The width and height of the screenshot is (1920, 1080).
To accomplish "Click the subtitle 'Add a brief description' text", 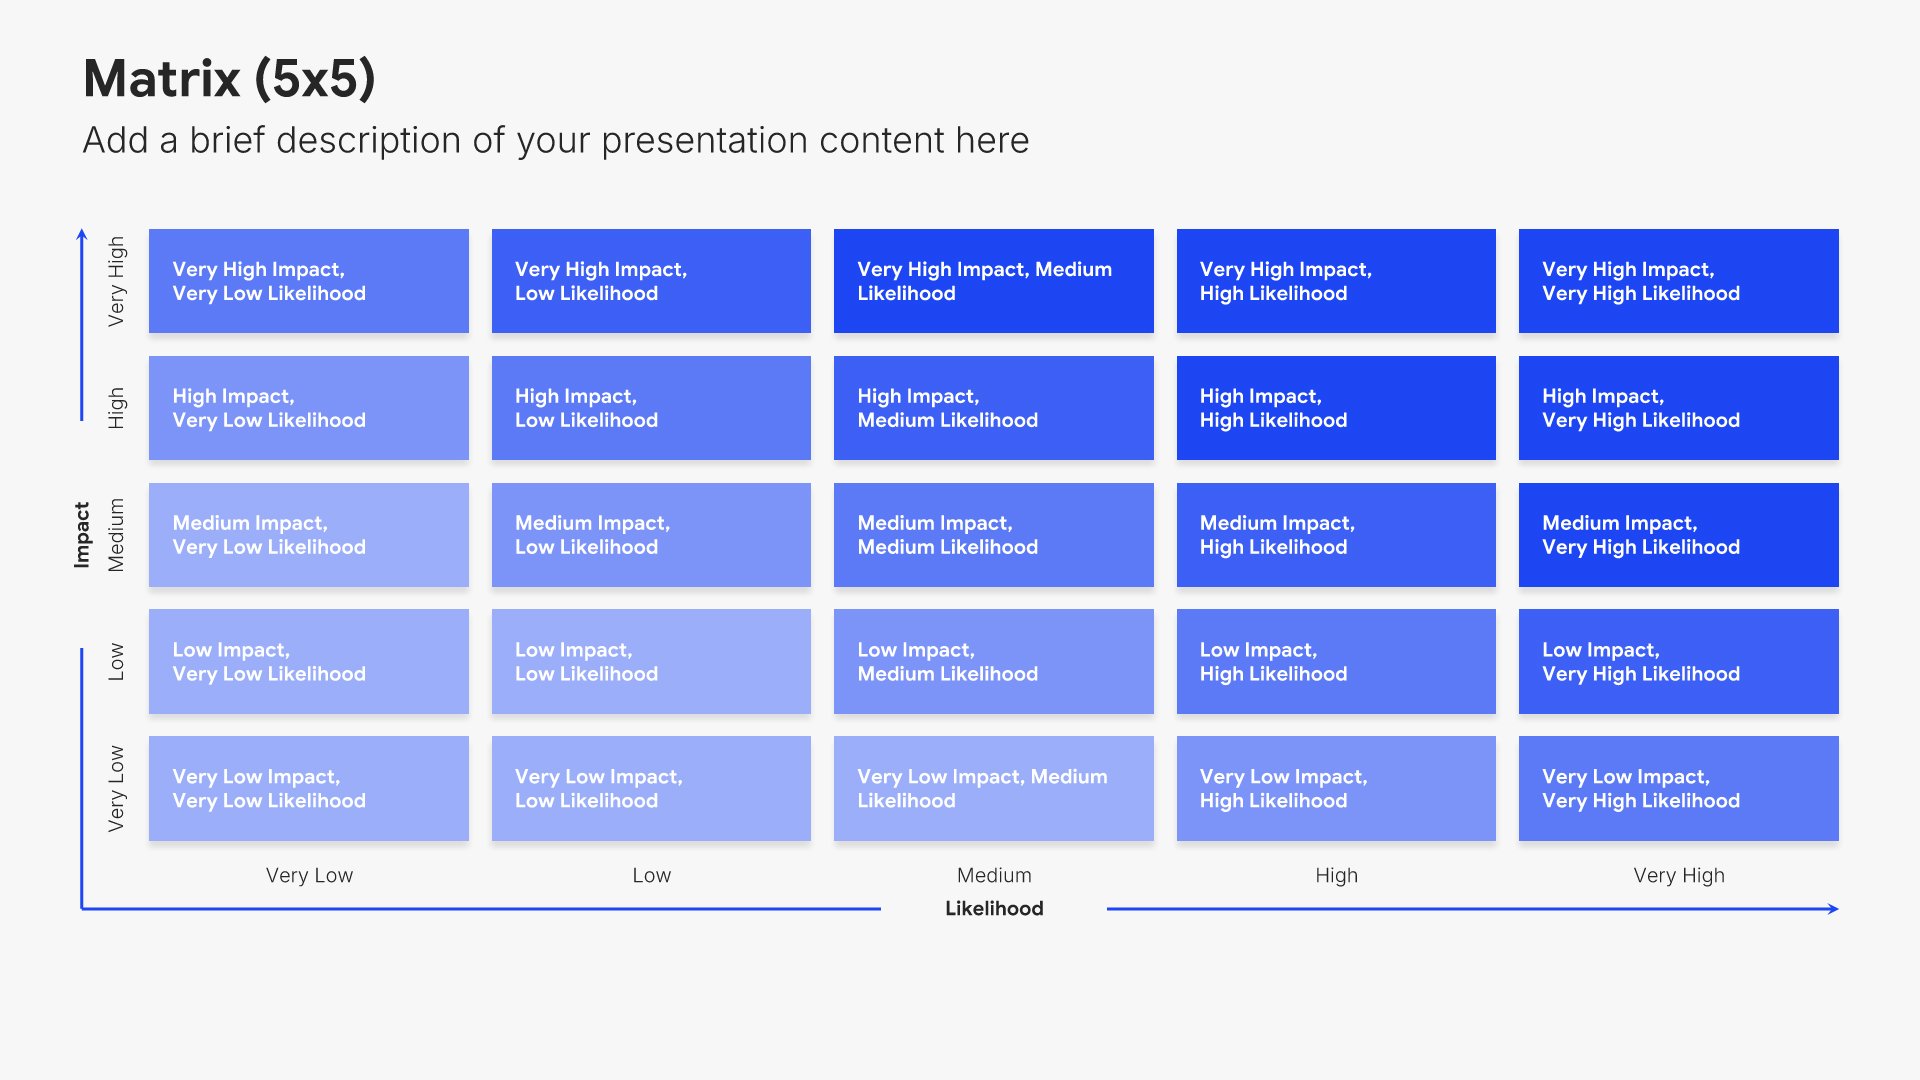I will tap(555, 141).
